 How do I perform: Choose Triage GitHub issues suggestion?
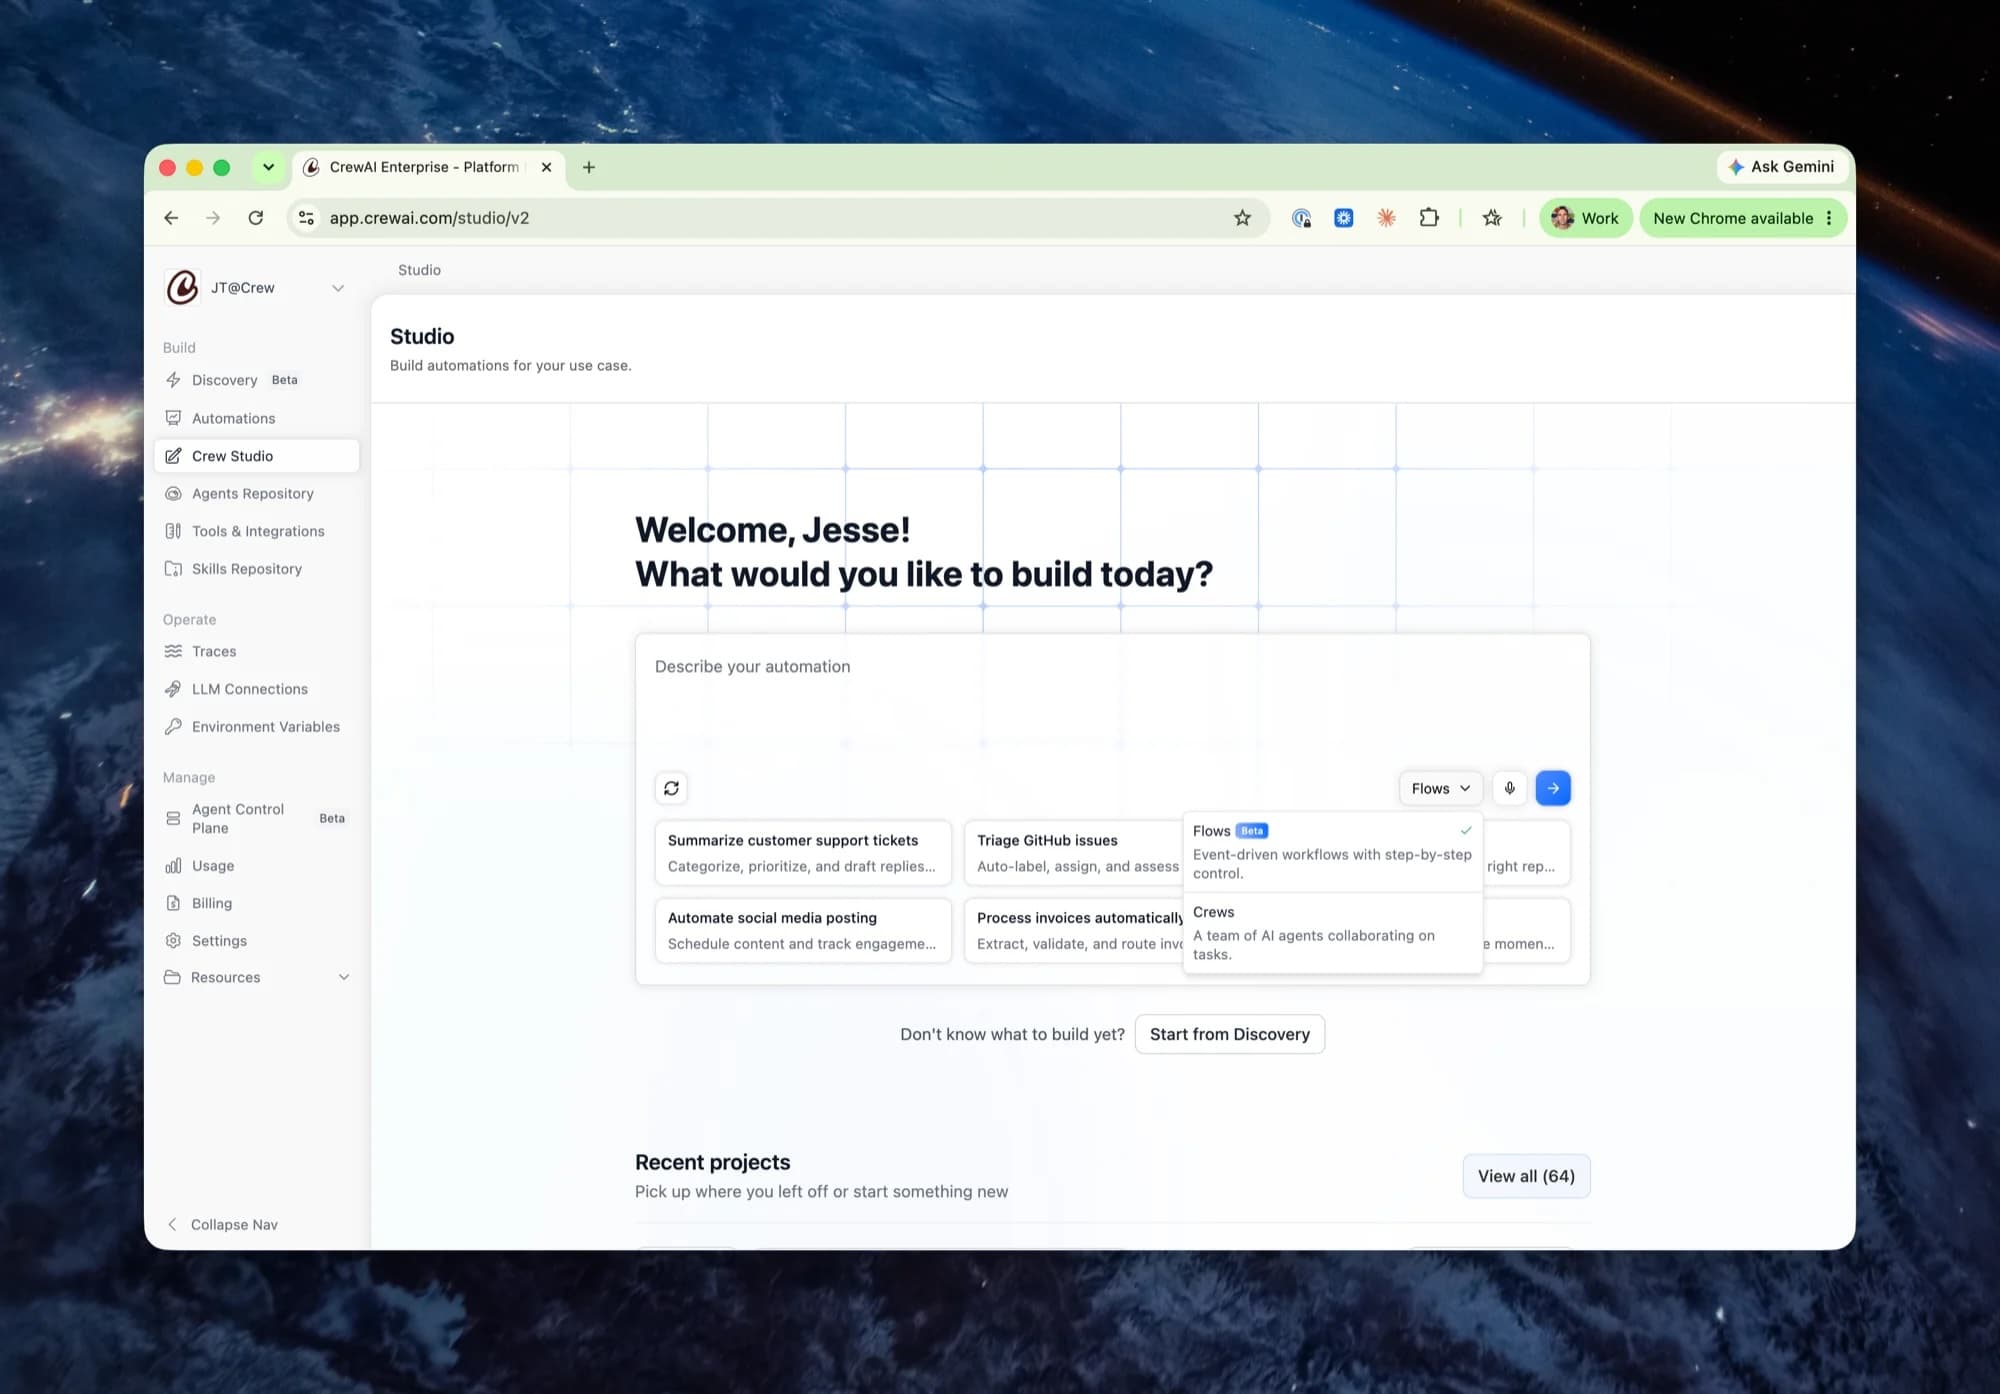[x=1074, y=853]
